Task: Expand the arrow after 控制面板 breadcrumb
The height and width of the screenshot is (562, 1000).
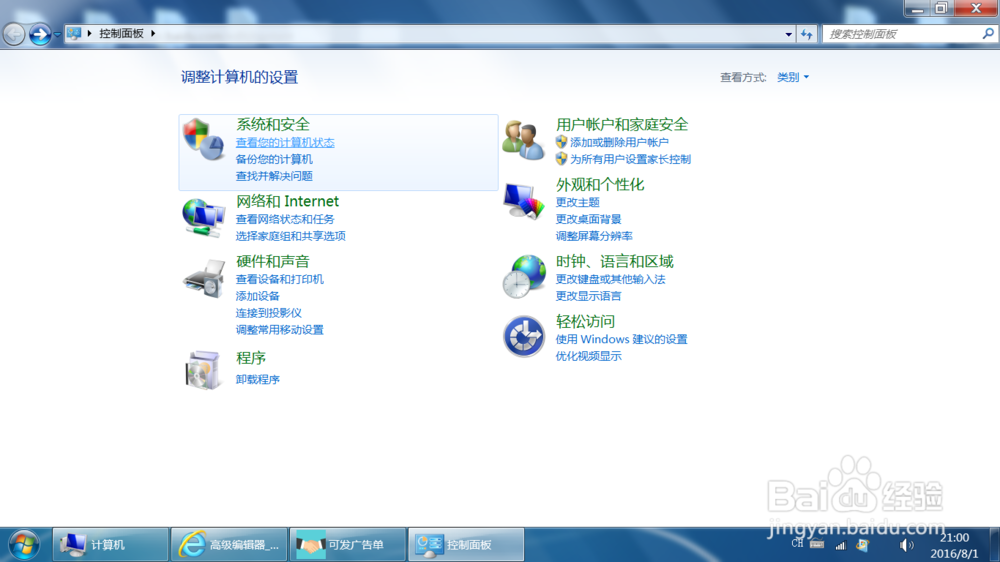Action: (x=153, y=33)
